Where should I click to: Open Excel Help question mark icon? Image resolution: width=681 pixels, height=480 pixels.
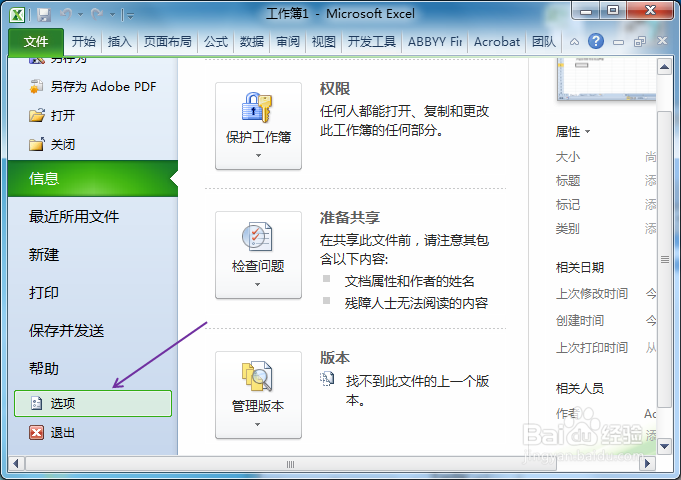click(x=596, y=41)
